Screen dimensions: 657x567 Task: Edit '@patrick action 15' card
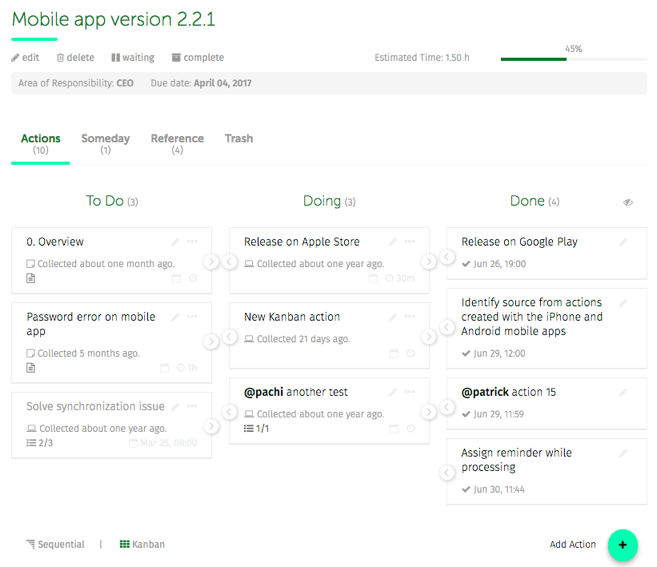[623, 392]
